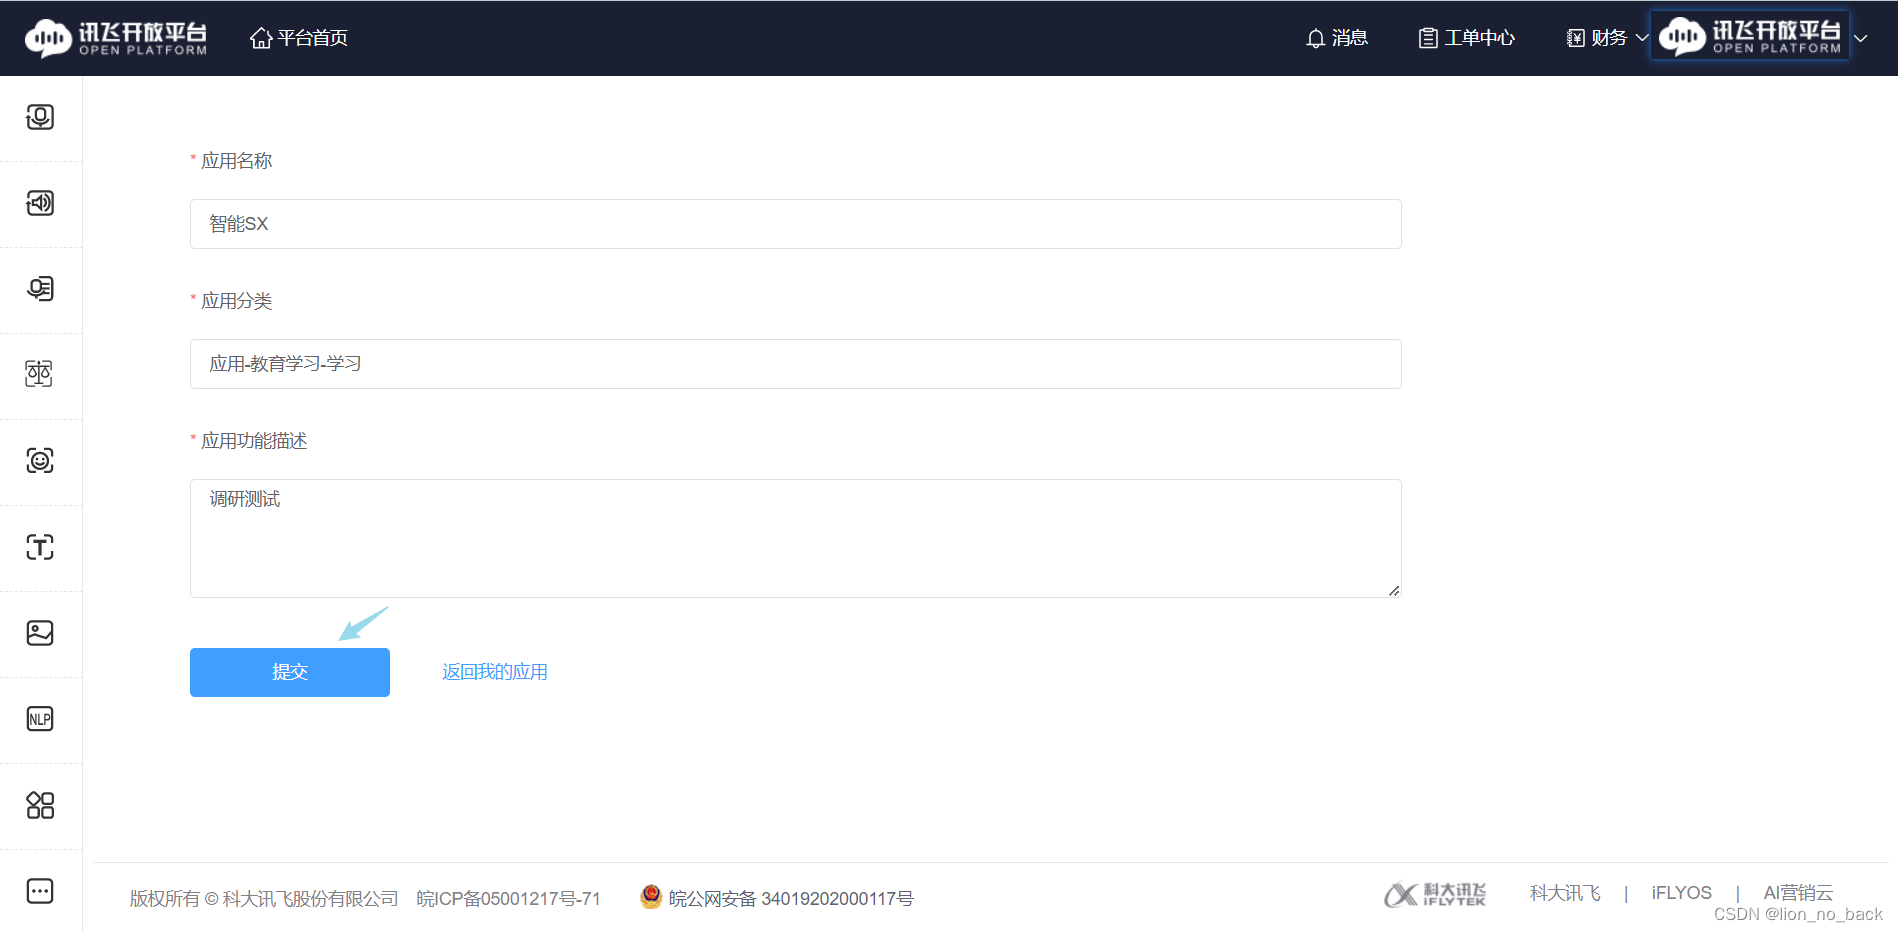Click the 应用分类 field label

(x=237, y=301)
